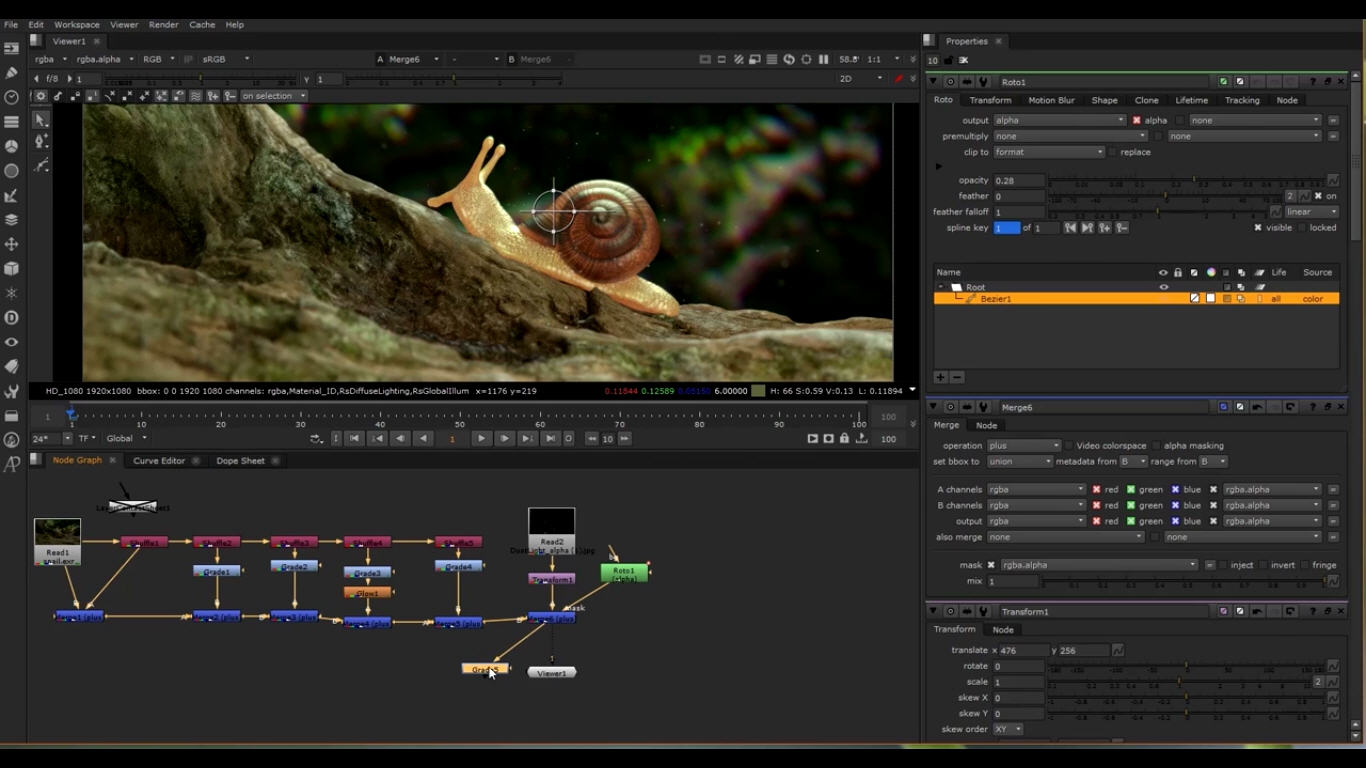Click play forward button in timeline
This screenshot has height=768, width=1366.
click(481, 439)
